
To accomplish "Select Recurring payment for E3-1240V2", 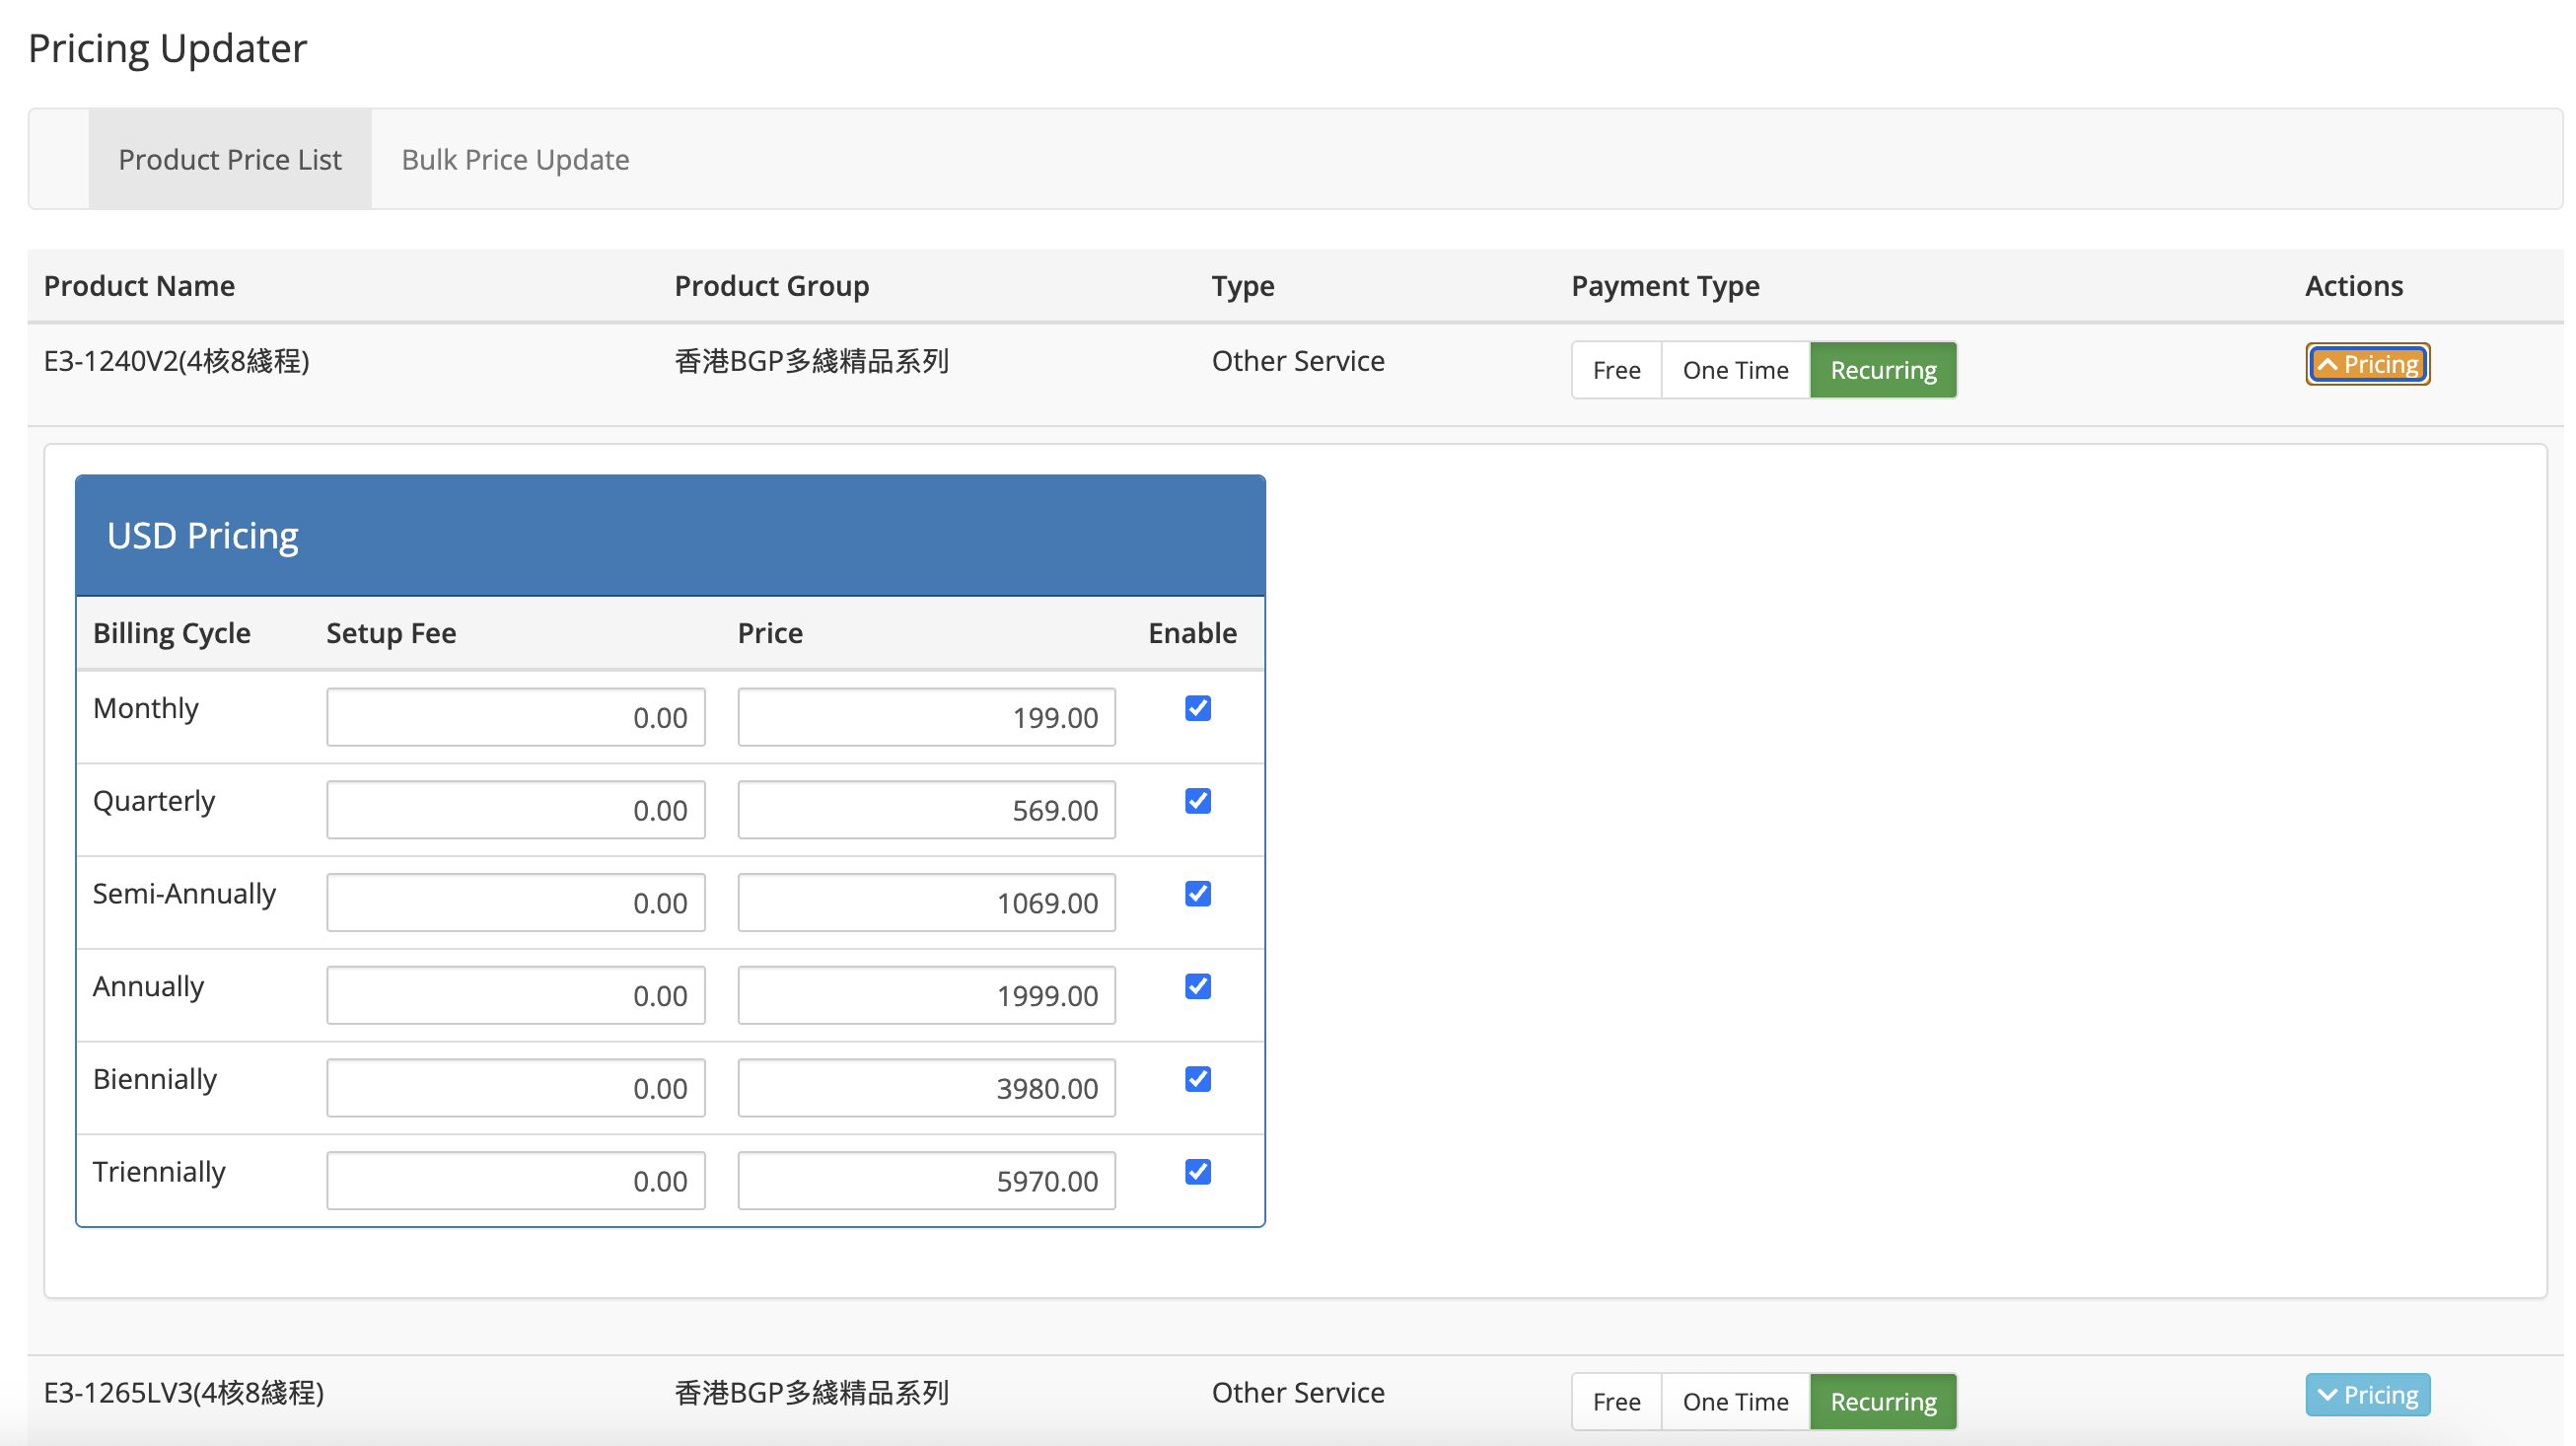I will click(x=1882, y=370).
